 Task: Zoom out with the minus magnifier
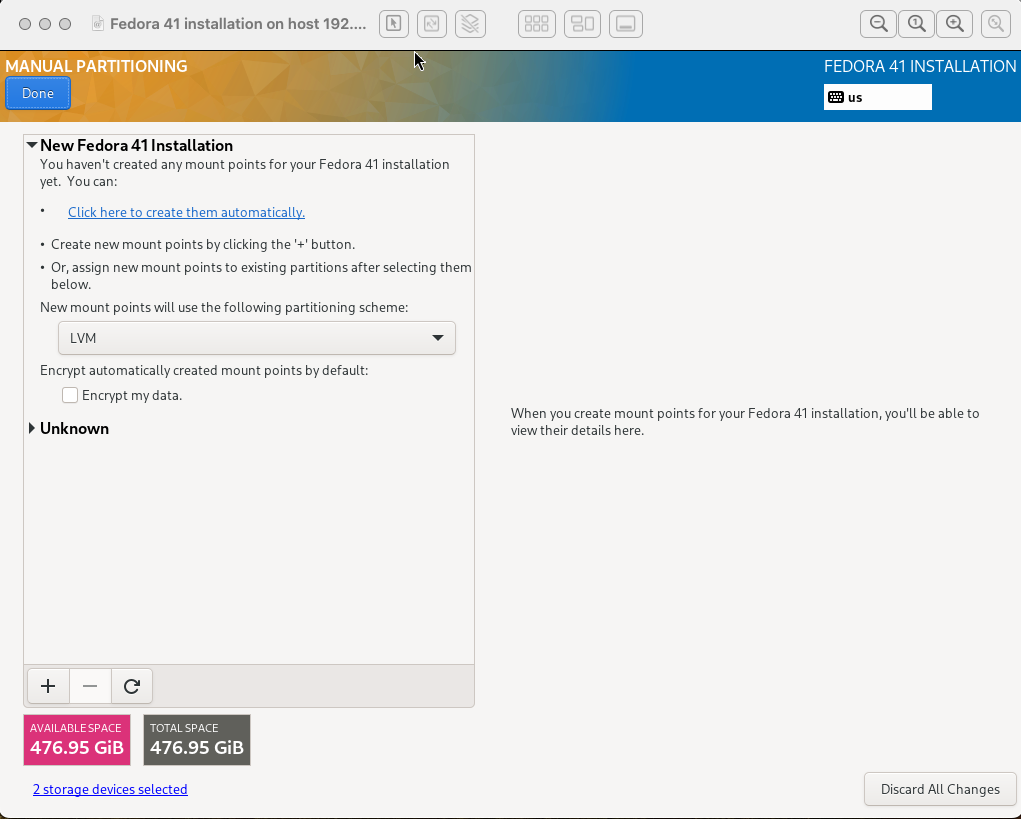point(878,24)
